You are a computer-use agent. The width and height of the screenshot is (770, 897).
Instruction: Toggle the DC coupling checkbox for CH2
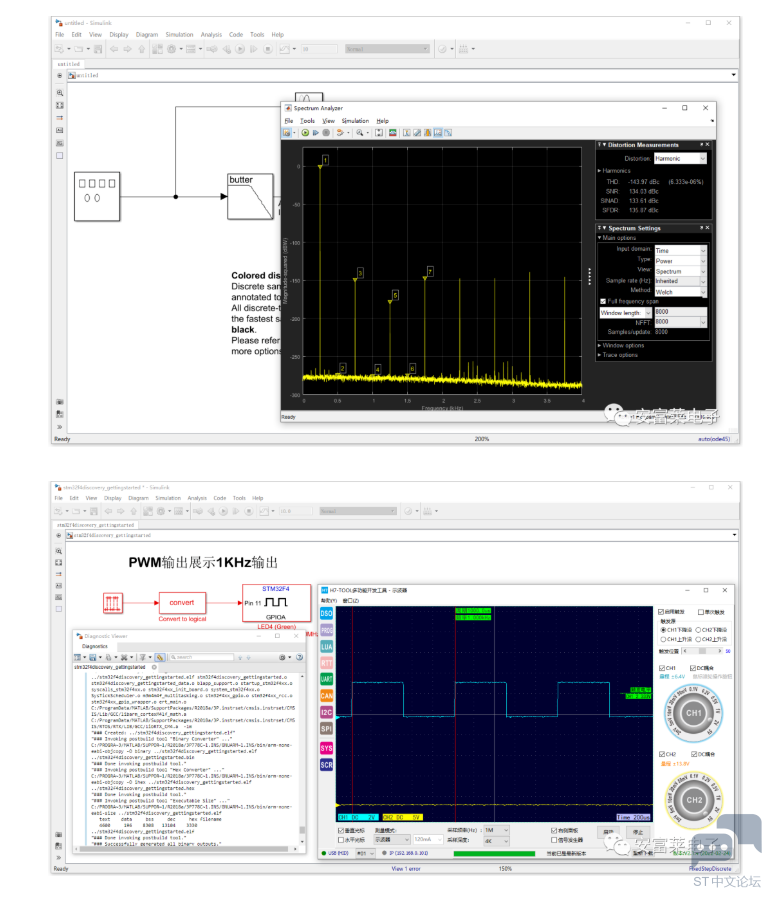(694, 755)
